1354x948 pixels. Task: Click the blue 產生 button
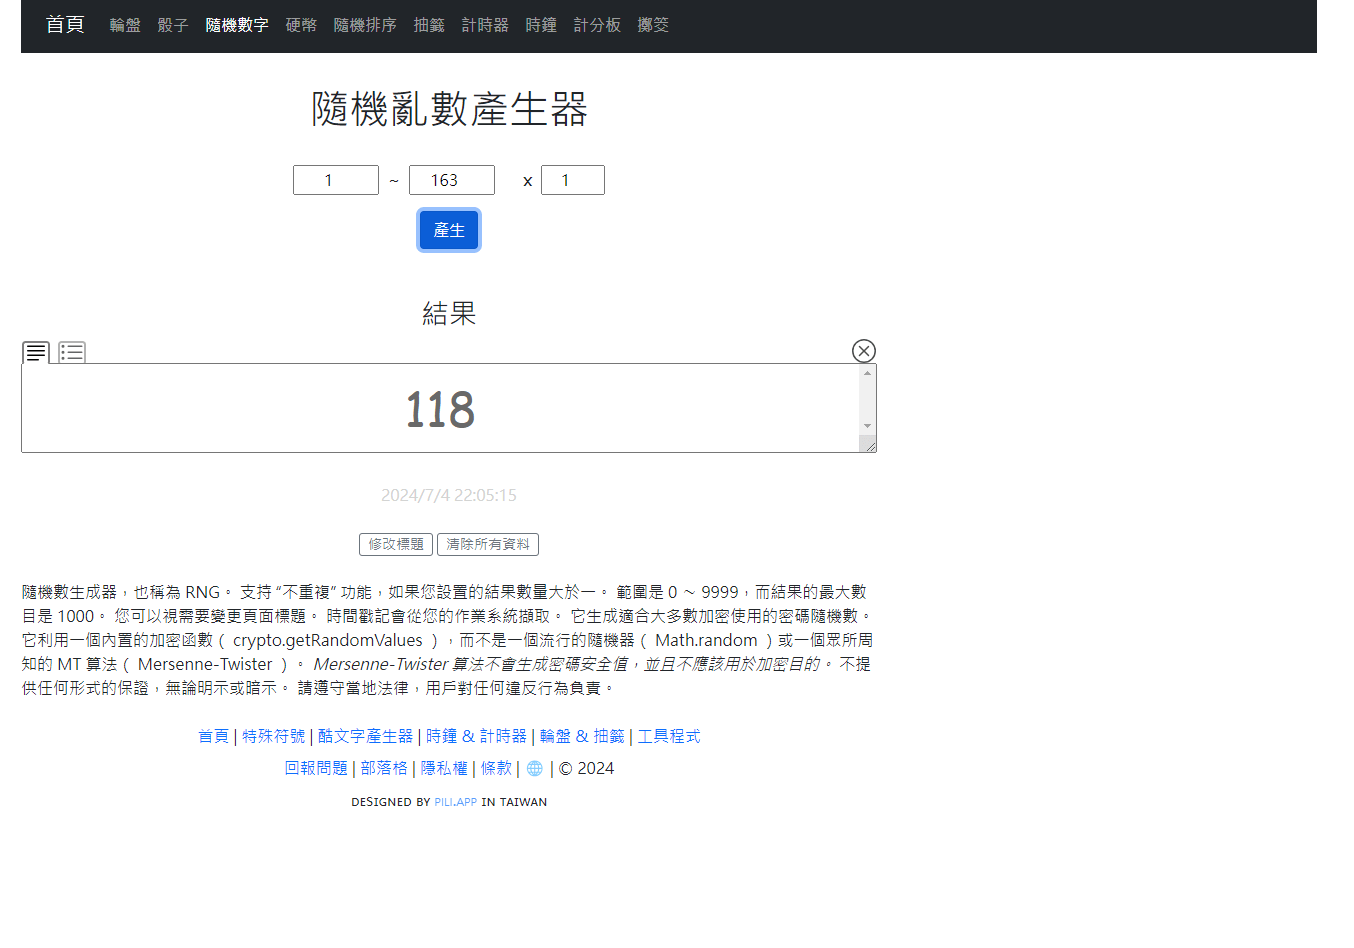coord(449,230)
